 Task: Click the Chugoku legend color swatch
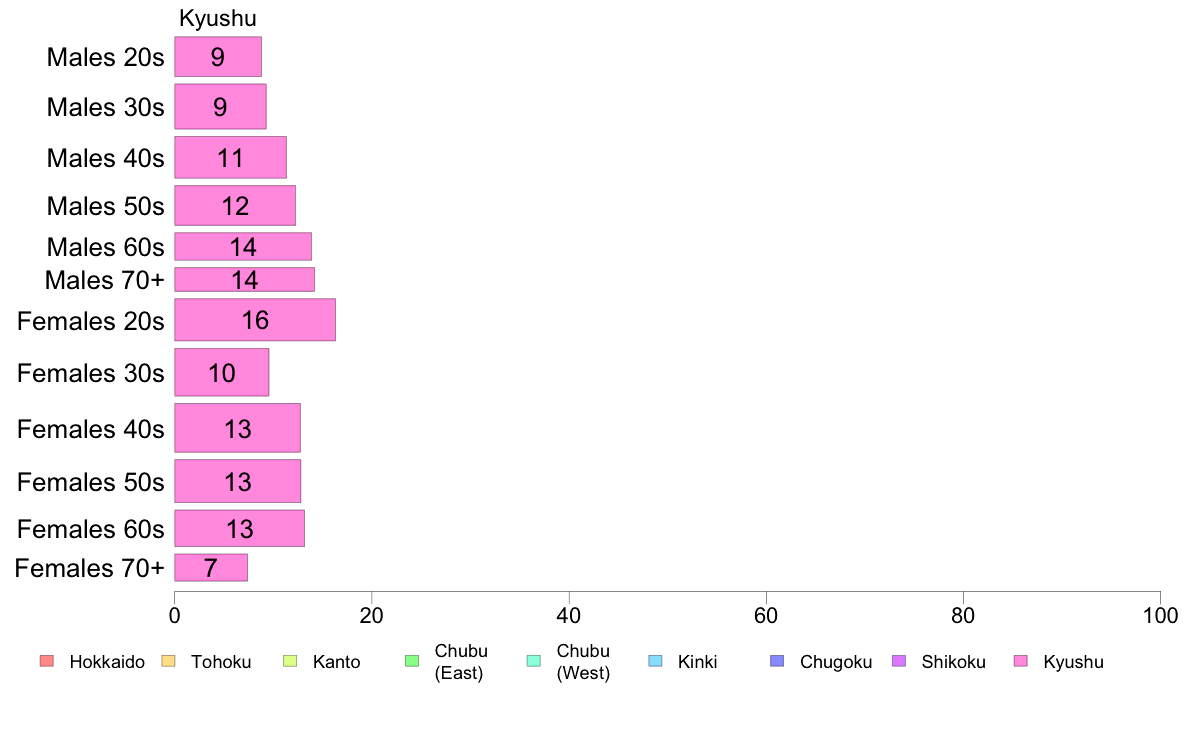777,661
